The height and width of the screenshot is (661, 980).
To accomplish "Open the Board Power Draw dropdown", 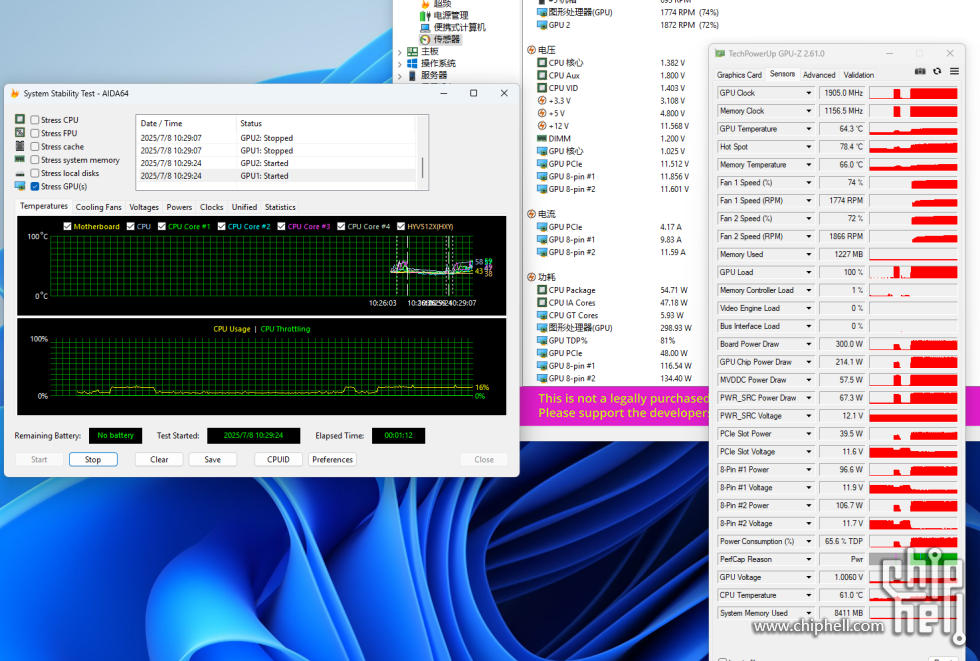I will click(x=809, y=344).
